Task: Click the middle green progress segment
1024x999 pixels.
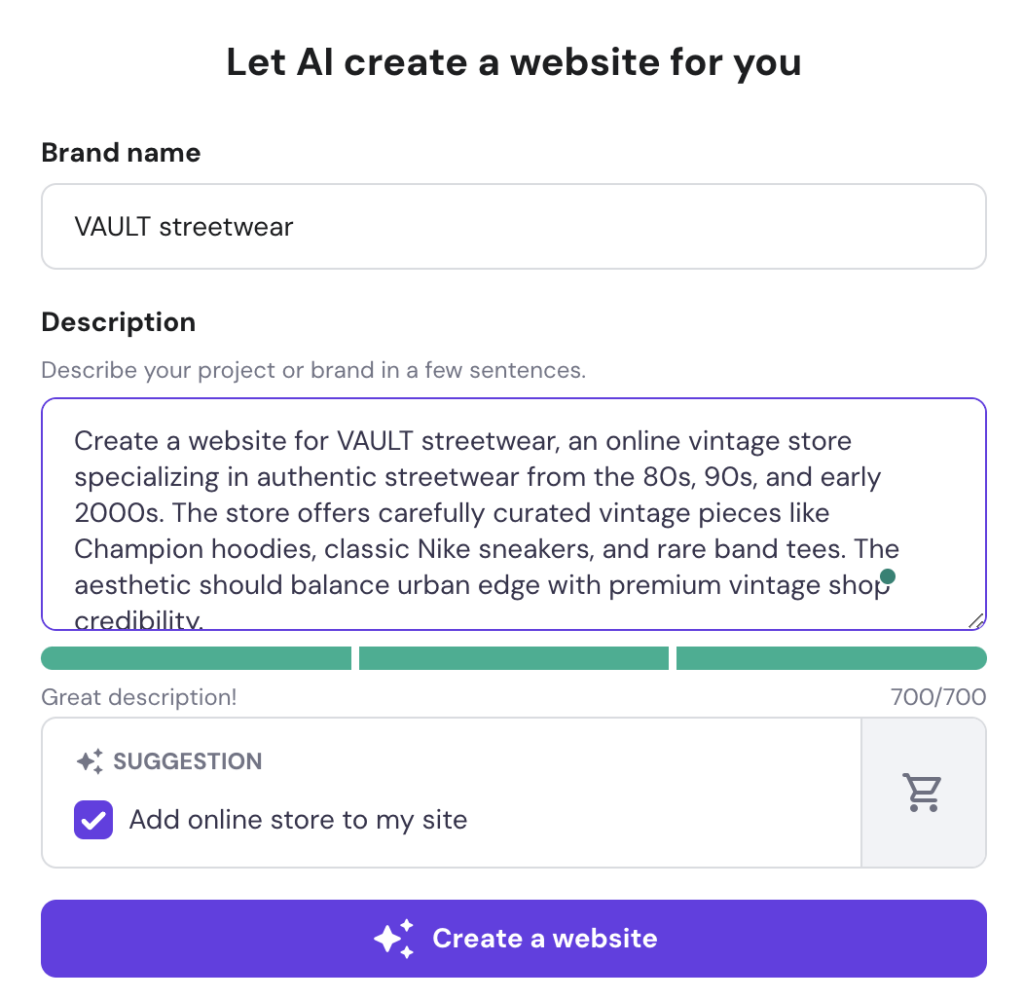Action: pyautogui.click(x=513, y=657)
